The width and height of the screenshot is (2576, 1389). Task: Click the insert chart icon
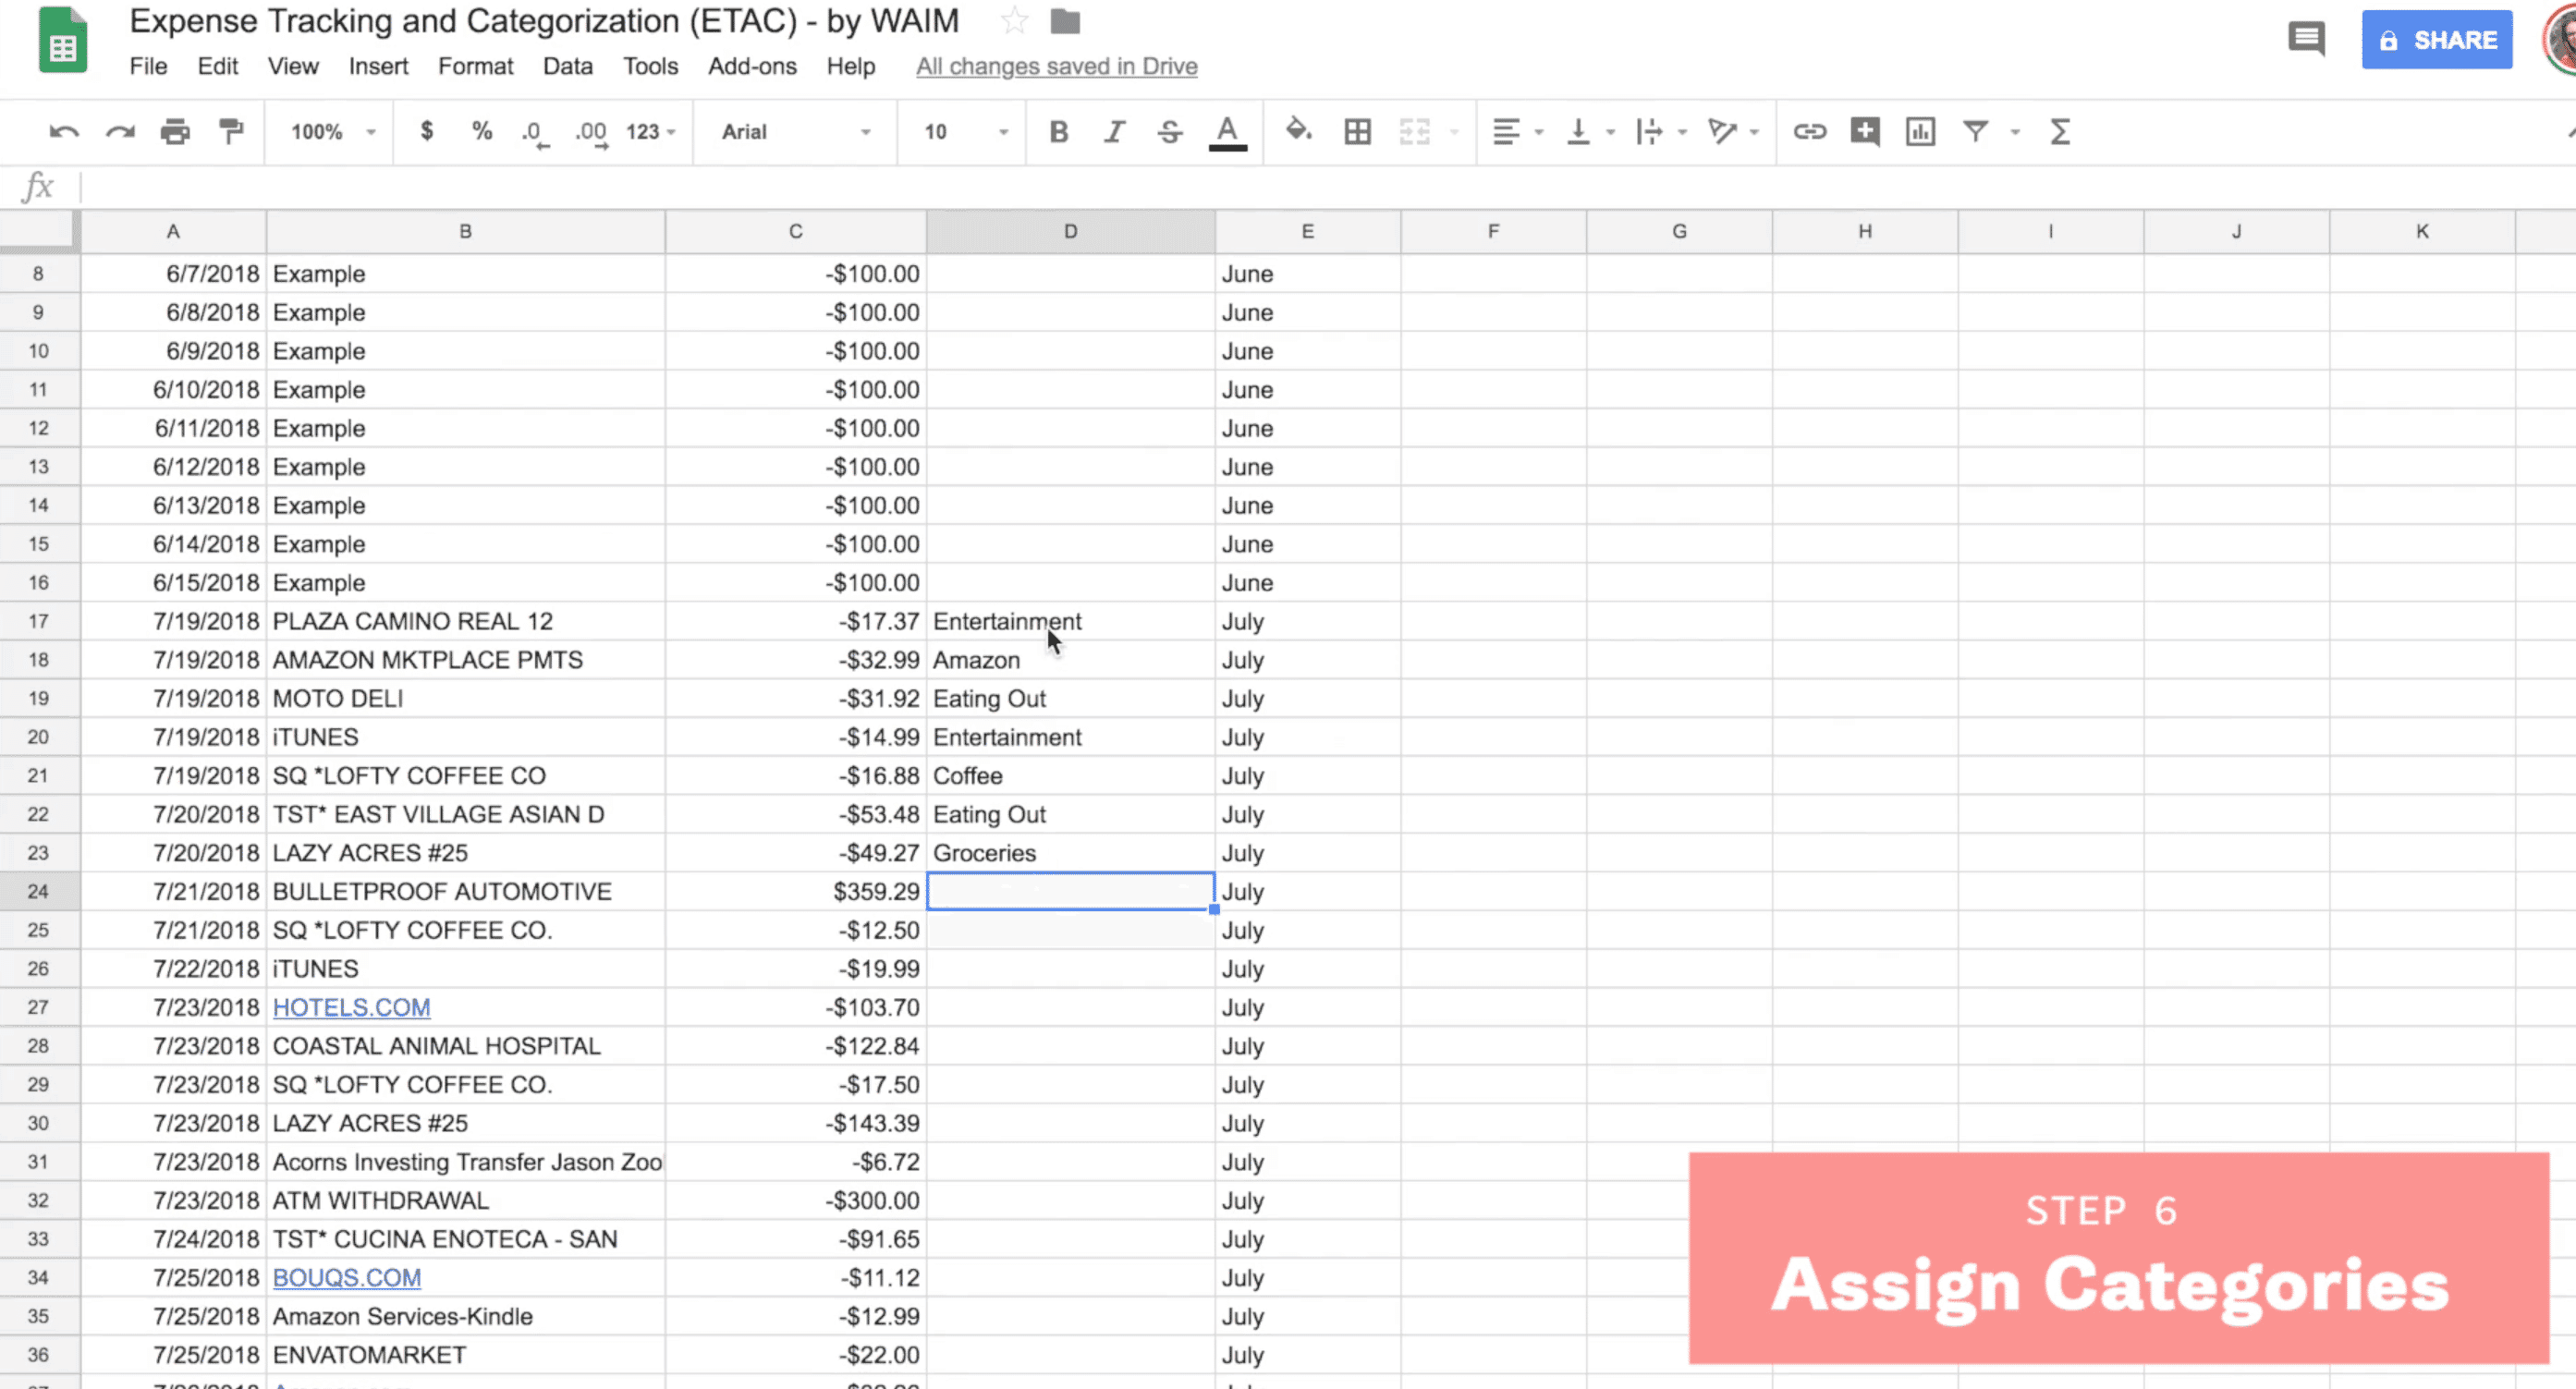point(1919,132)
